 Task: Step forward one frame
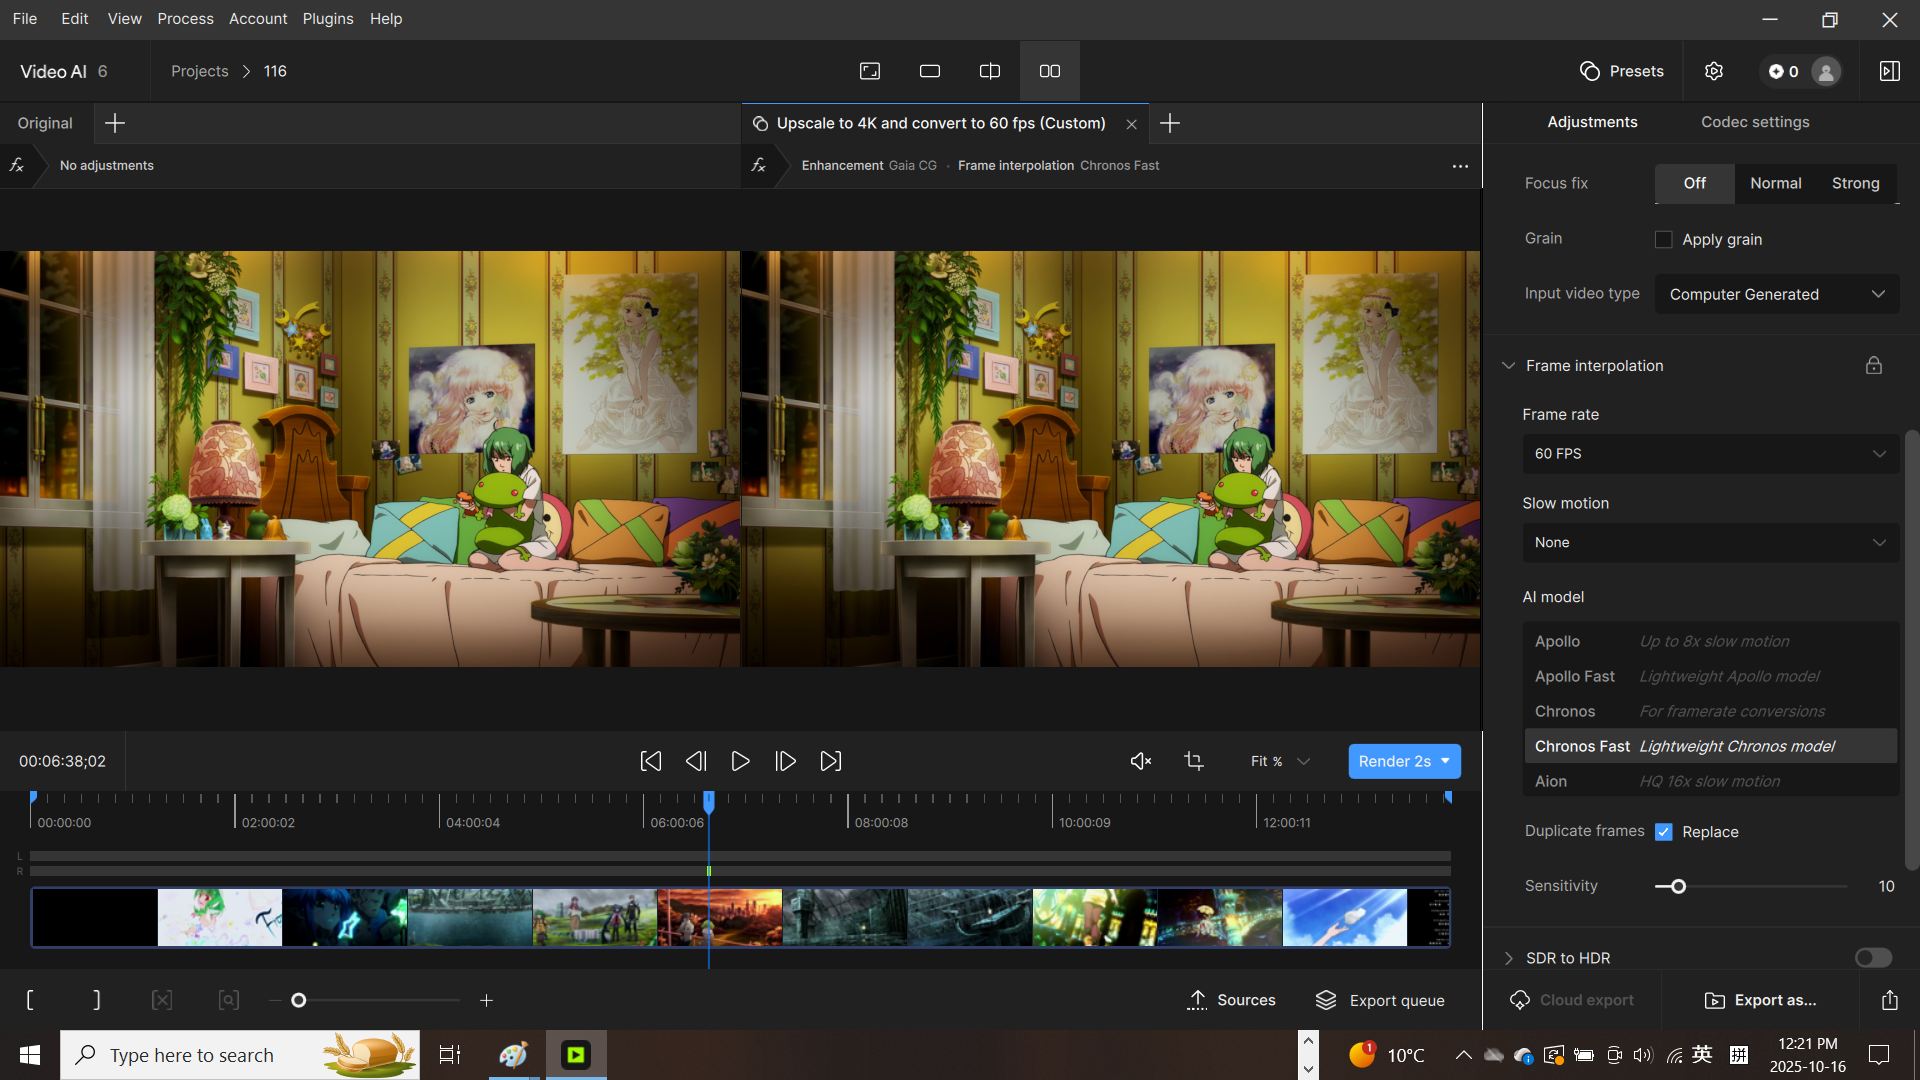pos(786,761)
